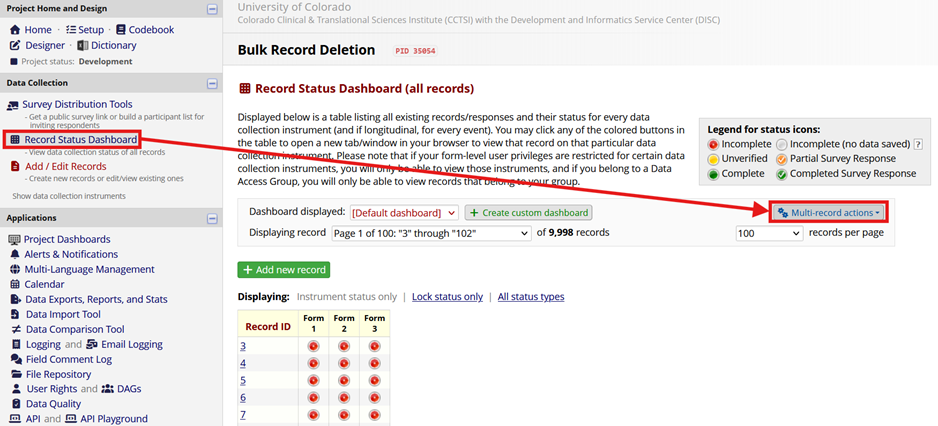Click Create custom dashboard button
938x426 pixels.
(528, 212)
